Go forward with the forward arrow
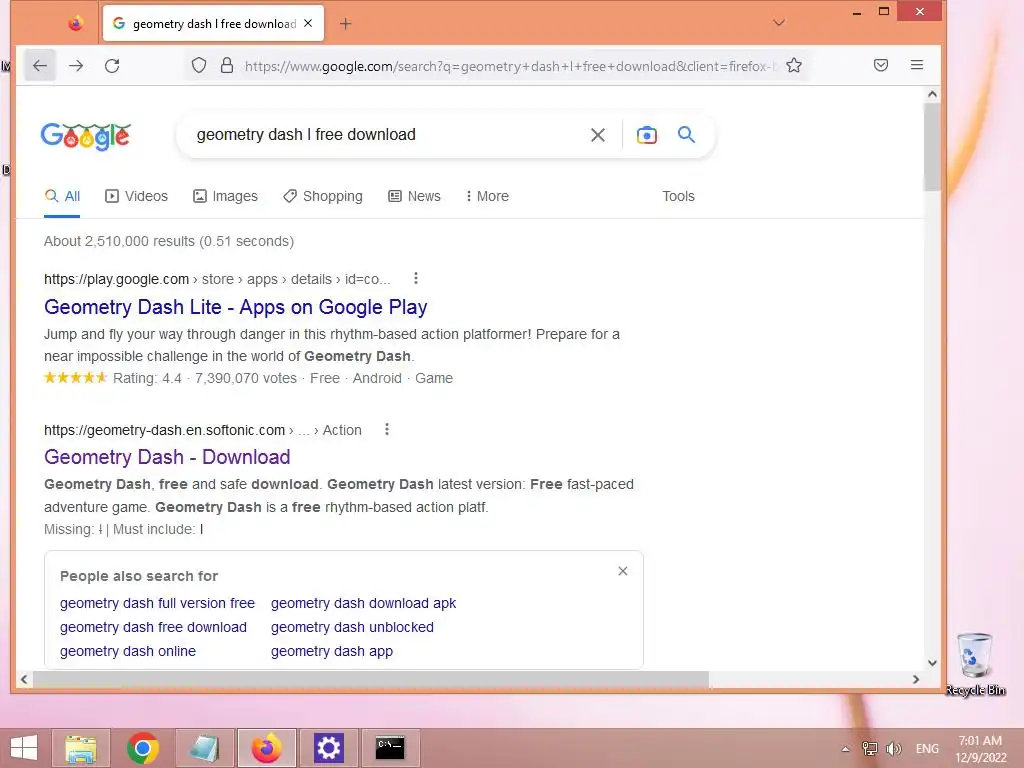 76,65
